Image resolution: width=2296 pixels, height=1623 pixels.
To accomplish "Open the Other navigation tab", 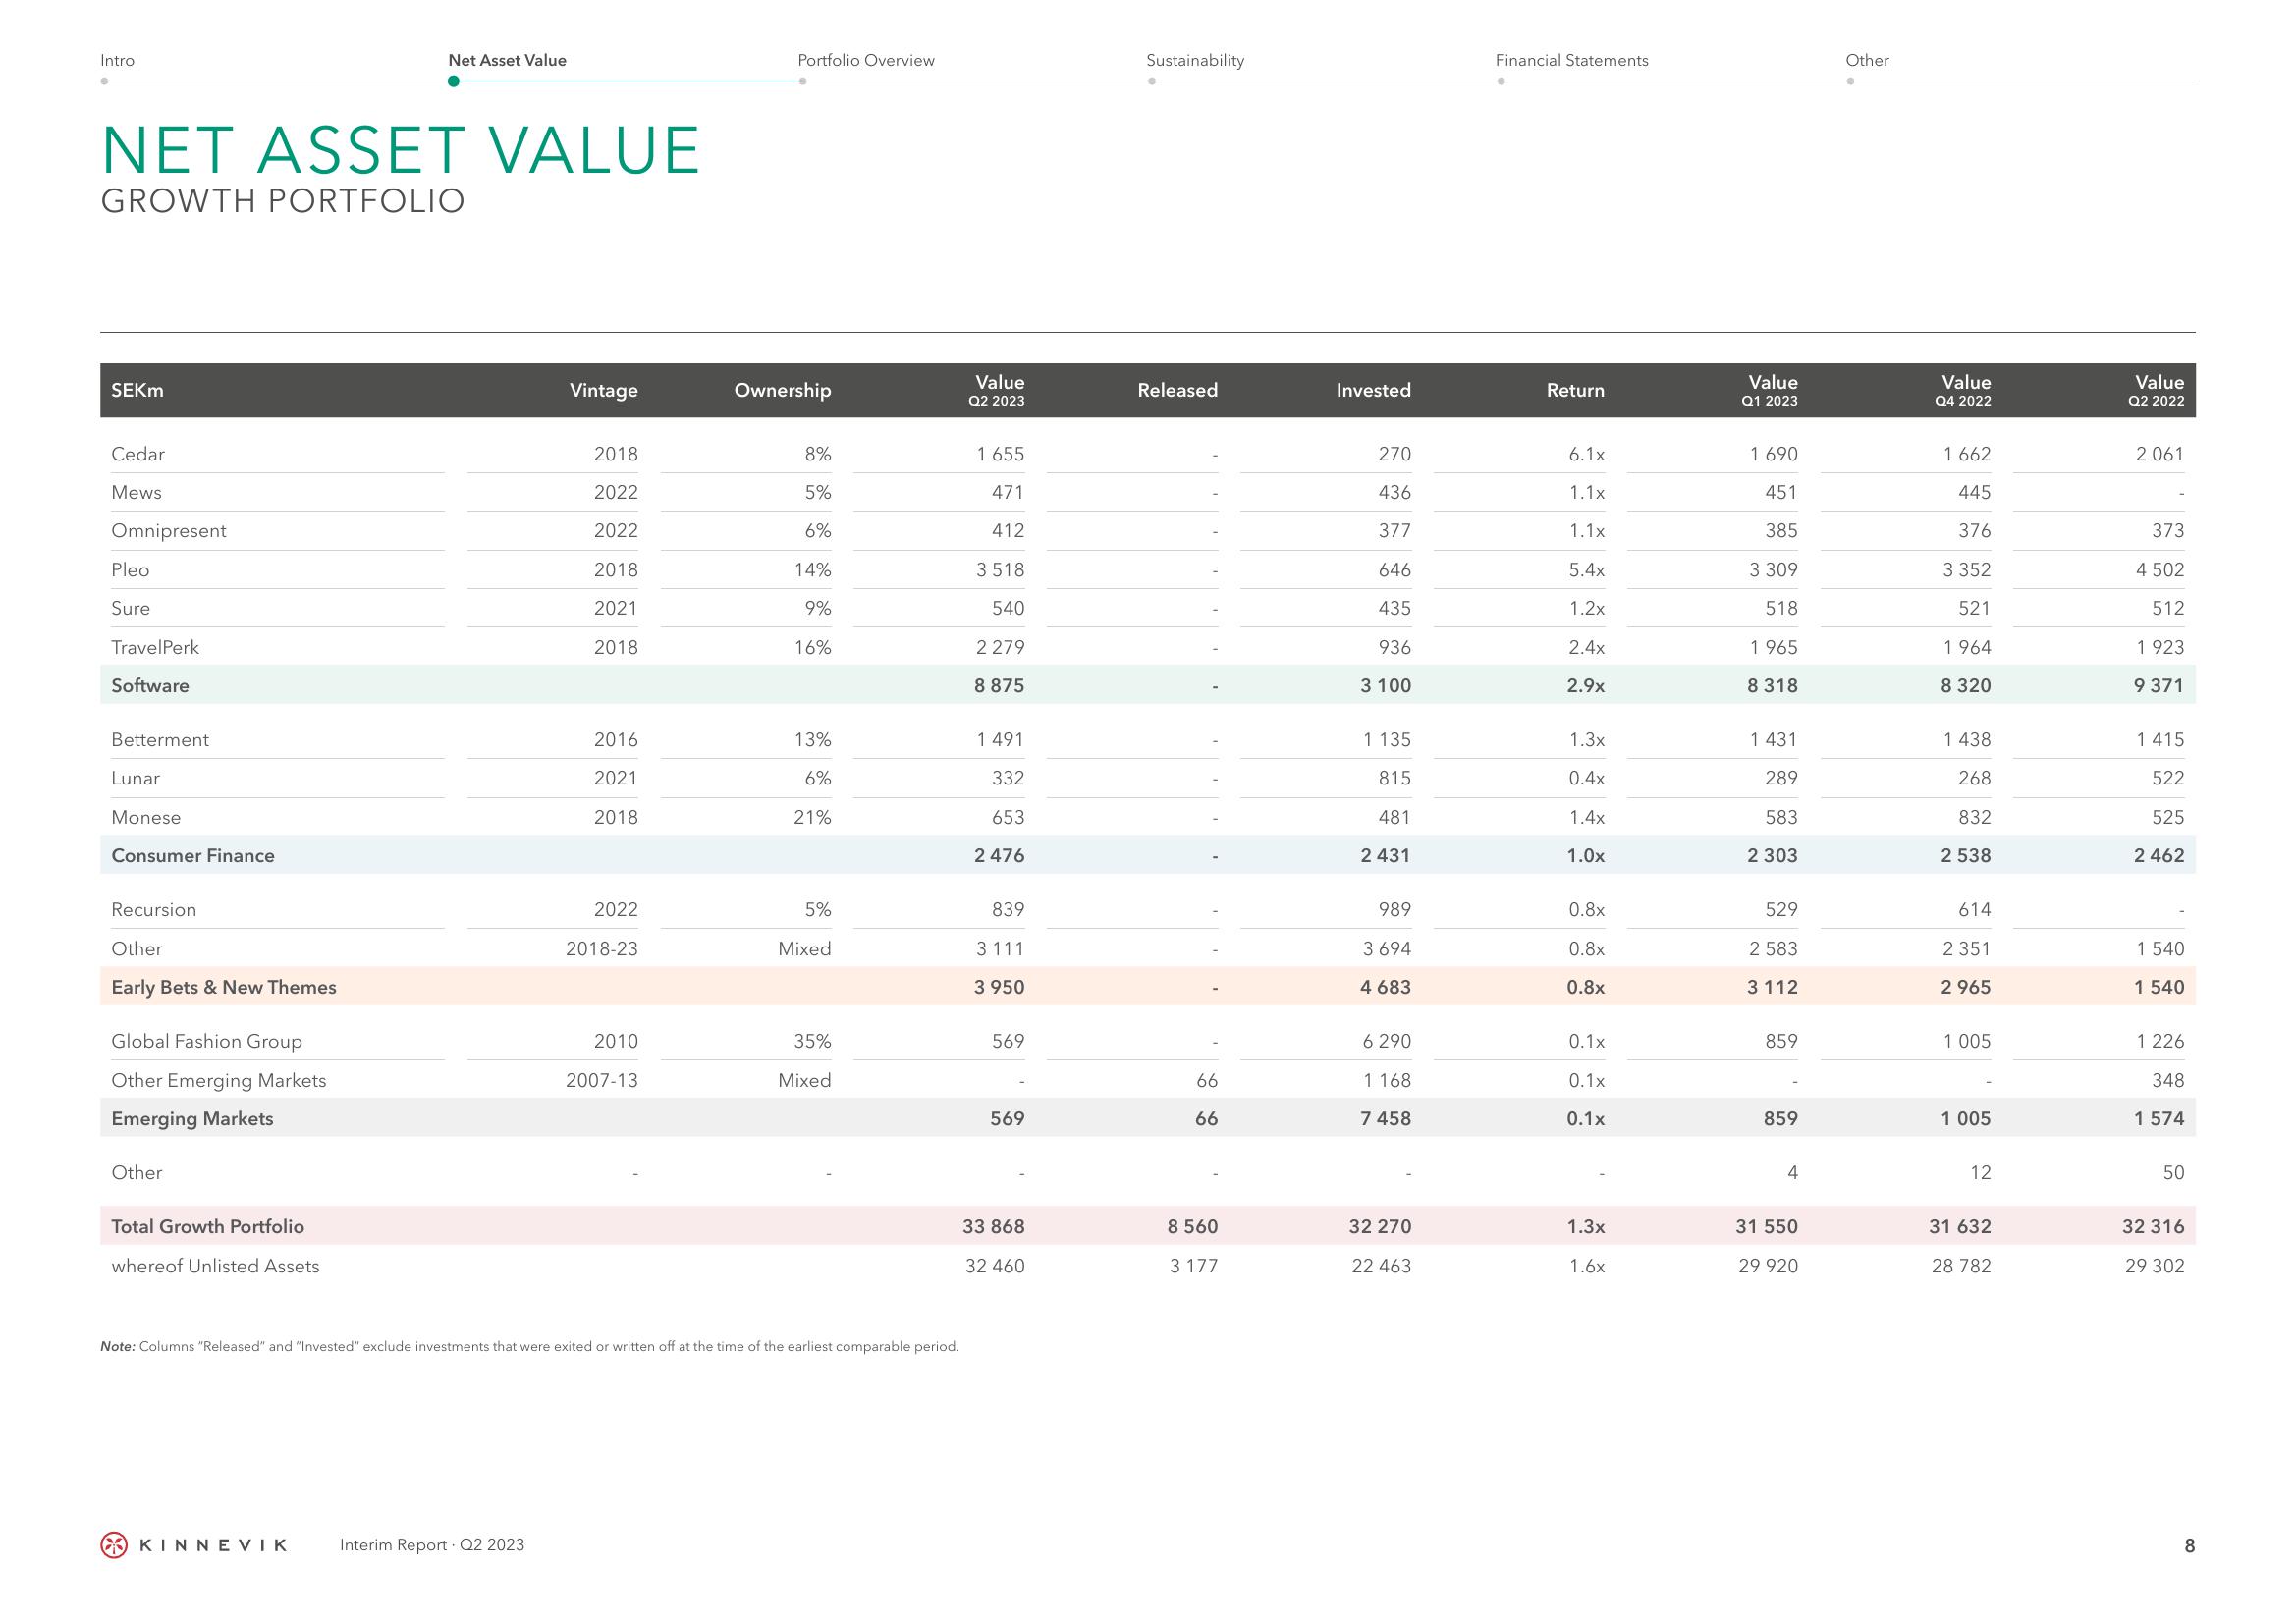I will [1867, 60].
